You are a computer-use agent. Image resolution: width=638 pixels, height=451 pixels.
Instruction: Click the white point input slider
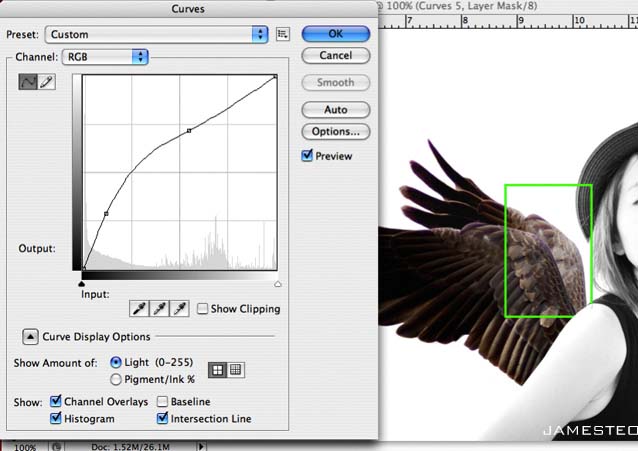click(277, 284)
